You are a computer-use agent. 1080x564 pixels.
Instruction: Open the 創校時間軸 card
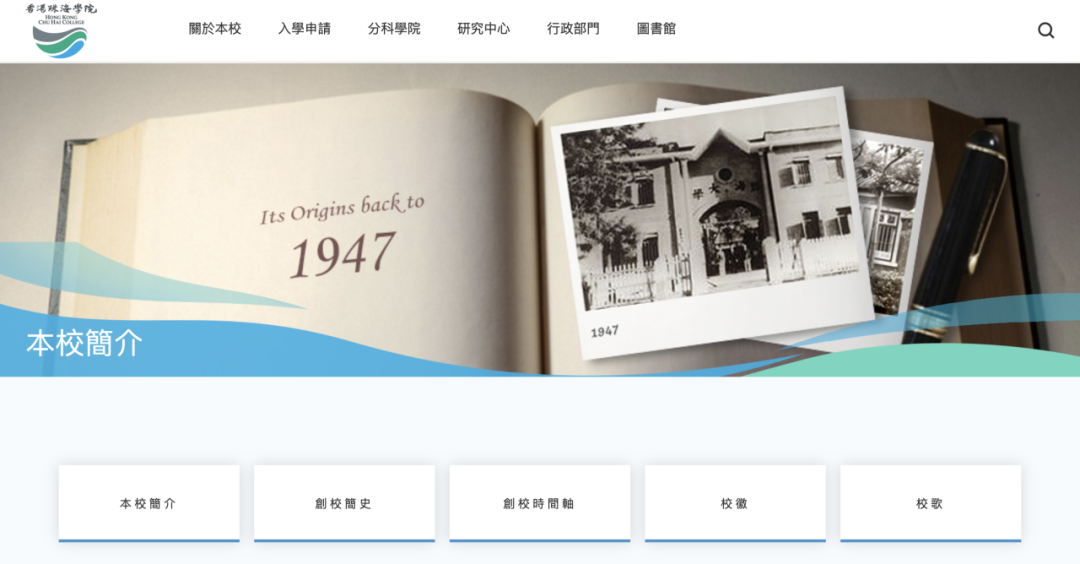click(x=539, y=503)
